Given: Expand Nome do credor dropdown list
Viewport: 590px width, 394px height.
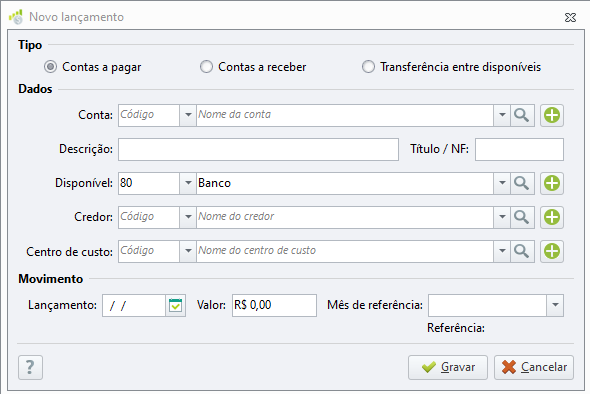Looking at the screenshot, I should pyautogui.click(x=502, y=217).
